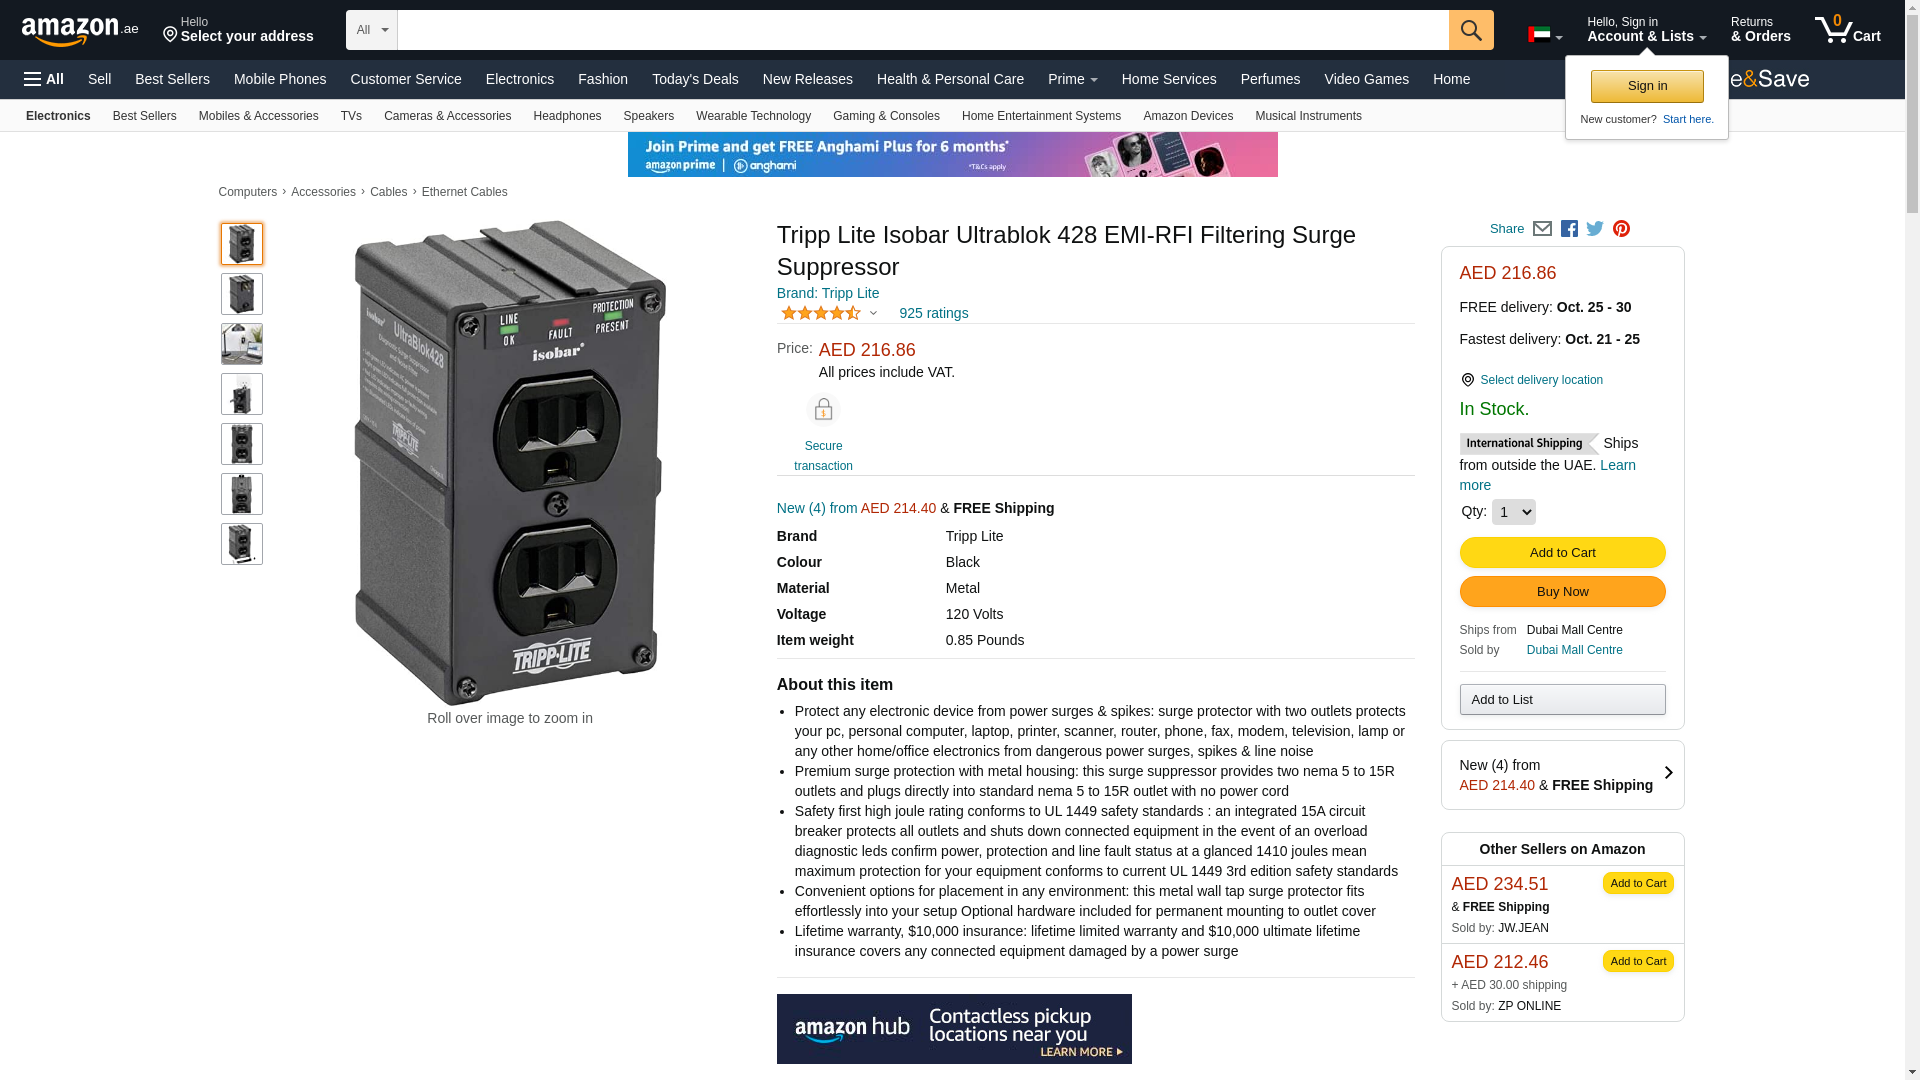This screenshot has width=1920, height=1080.
Task: Click the Add to Cart button
Action: coord(1562,553)
